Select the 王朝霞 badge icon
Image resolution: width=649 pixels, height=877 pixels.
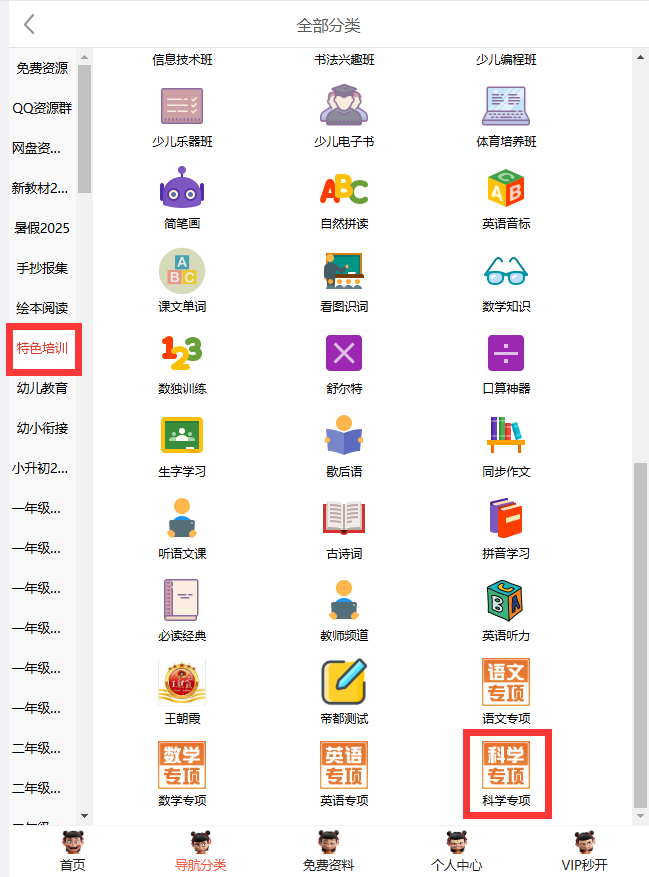click(182, 682)
